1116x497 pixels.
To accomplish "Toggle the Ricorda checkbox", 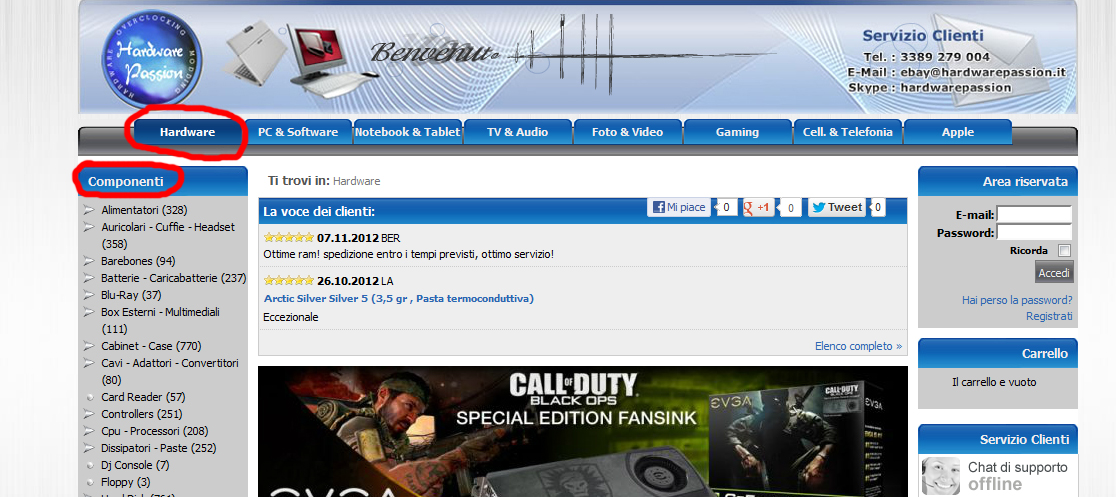I will coord(1065,250).
